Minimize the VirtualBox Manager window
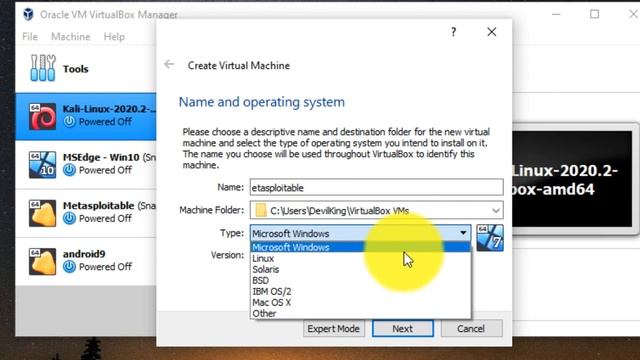 click(556, 14)
